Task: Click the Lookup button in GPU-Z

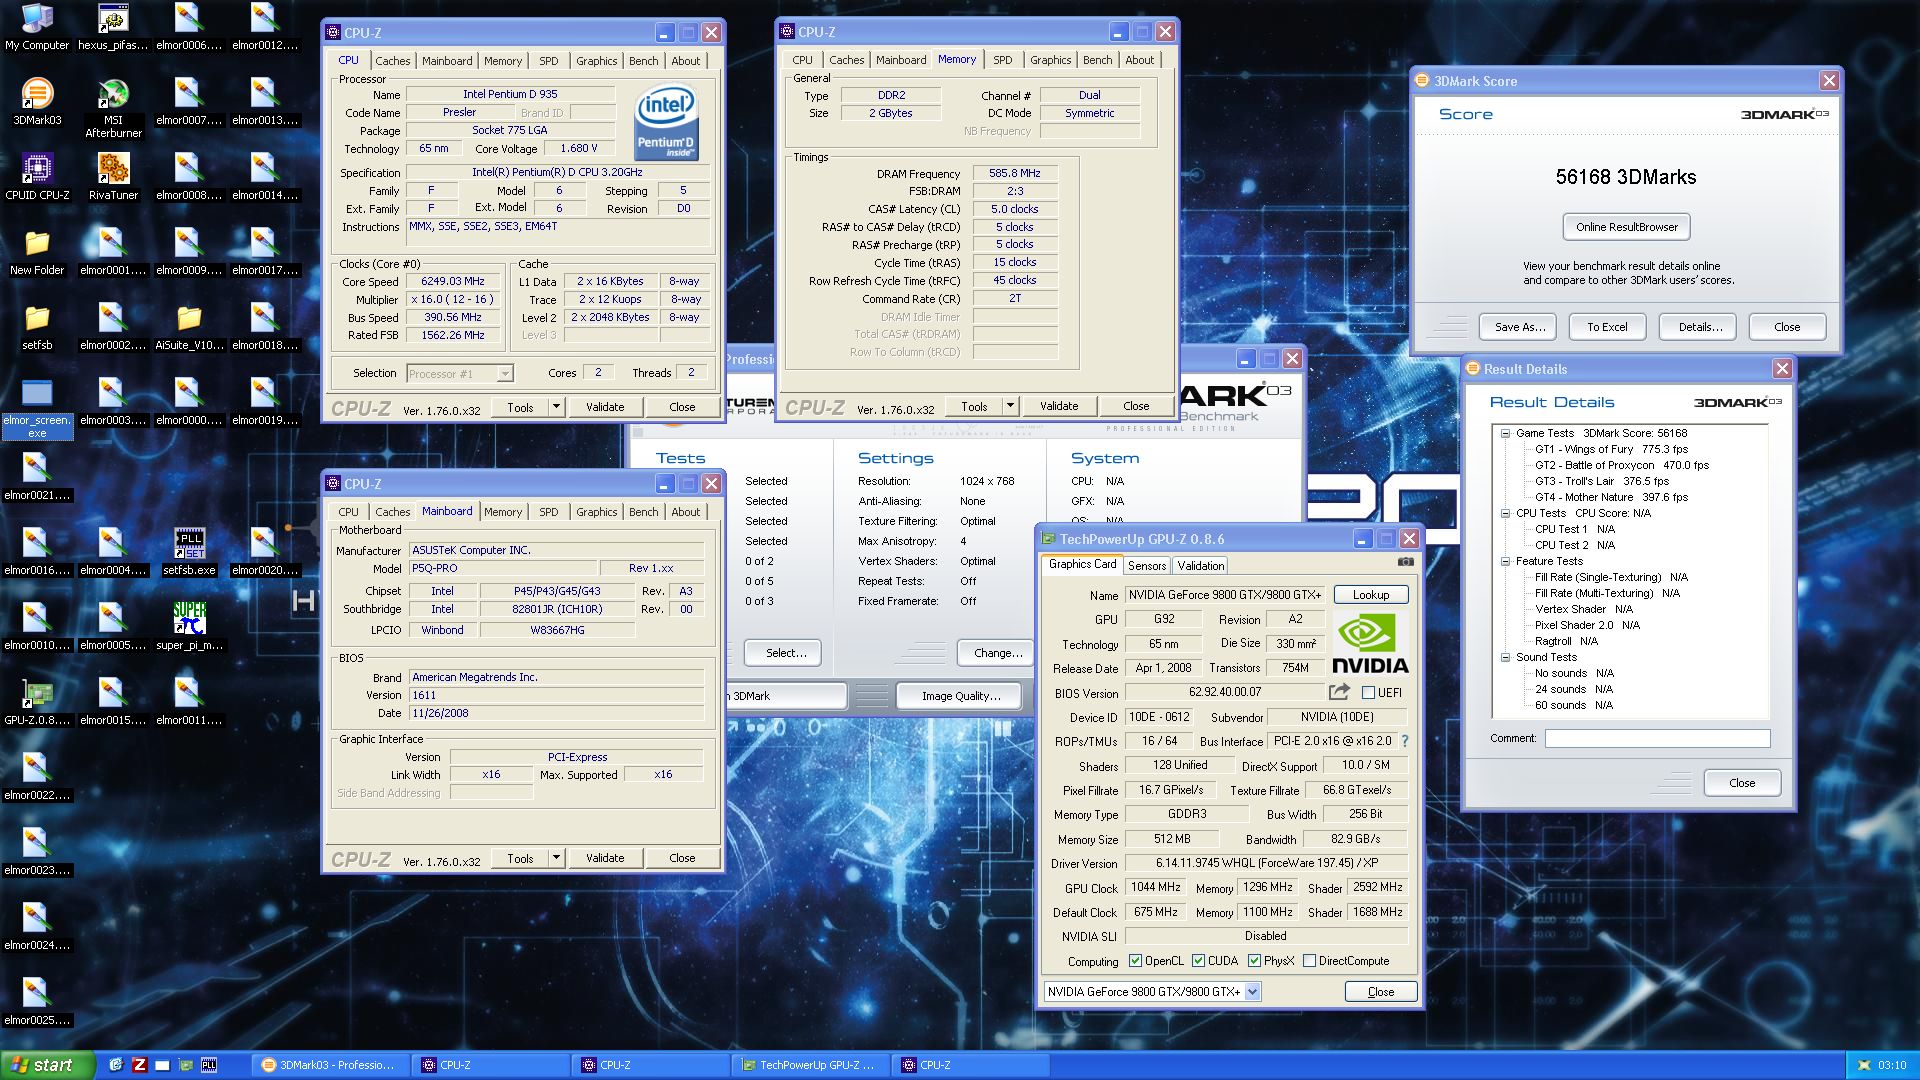Action: coord(1371,594)
